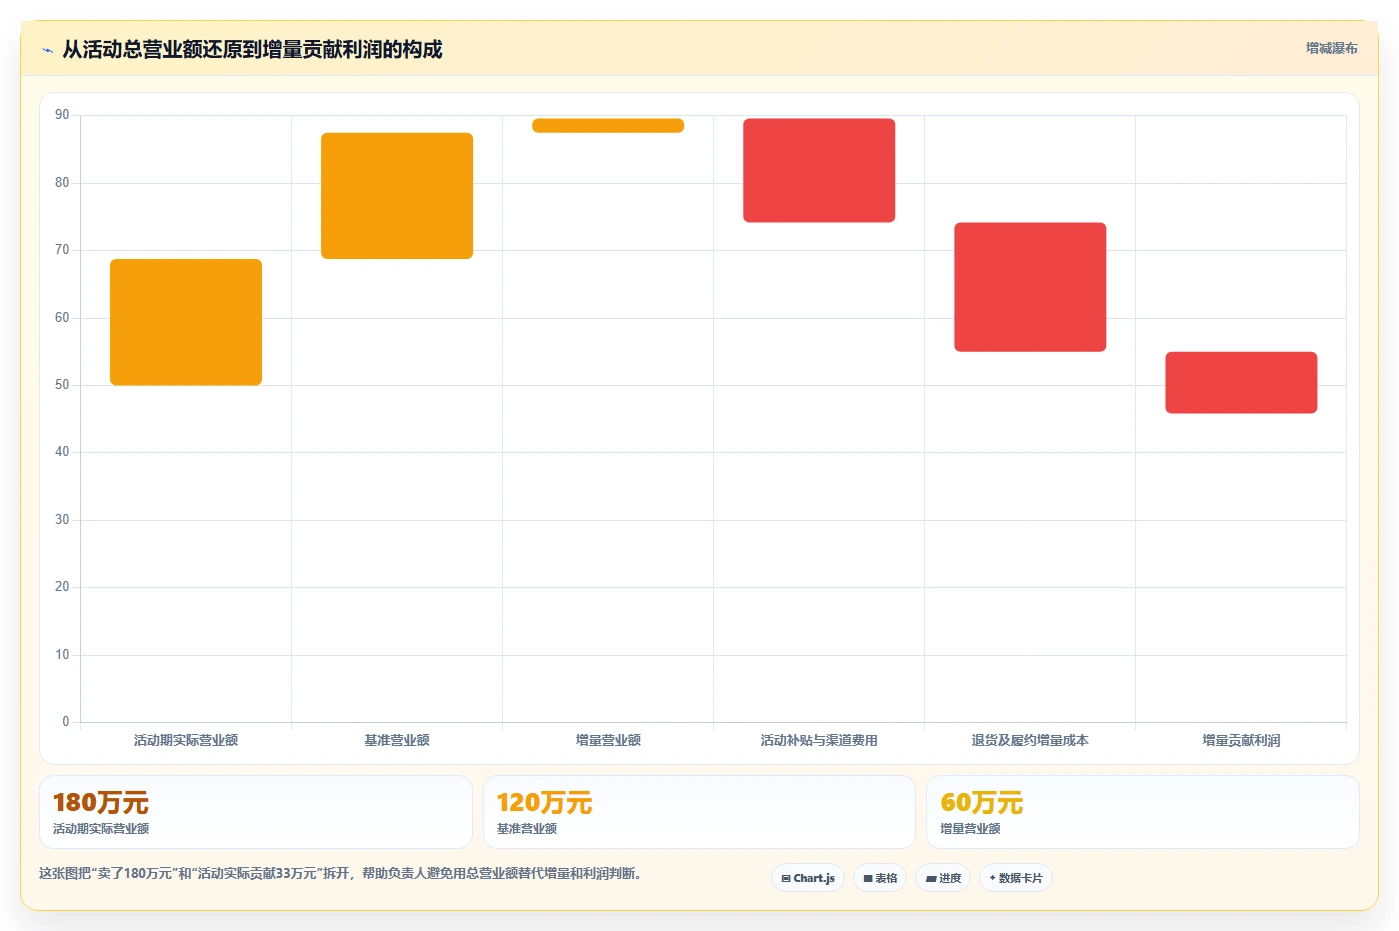Image resolution: width=1399 pixels, height=931 pixels.
Task: Click the 数据卡片 chip
Action: pos(1016,878)
